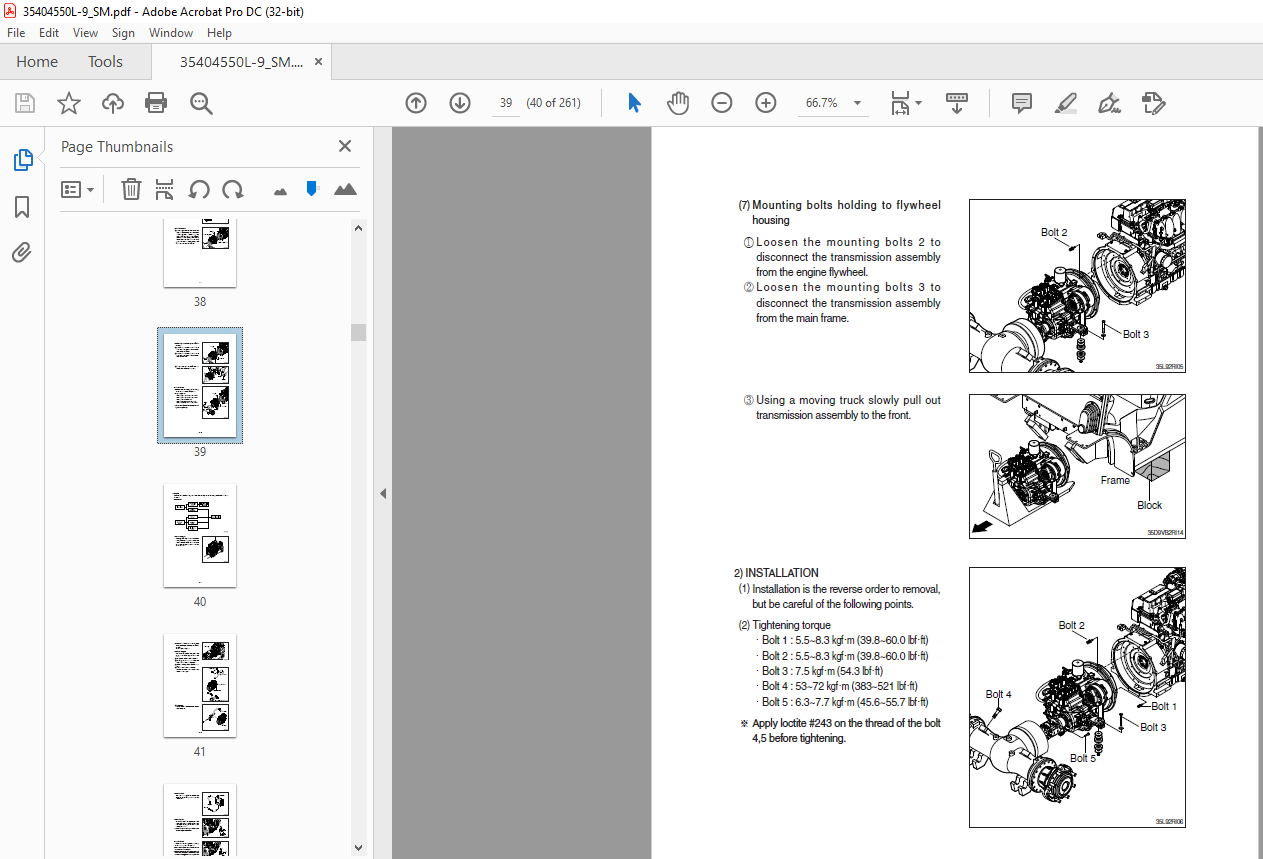The width and height of the screenshot is (1263, 859).
Task: Activate the hand pan tool
Action: pos(678,103)
